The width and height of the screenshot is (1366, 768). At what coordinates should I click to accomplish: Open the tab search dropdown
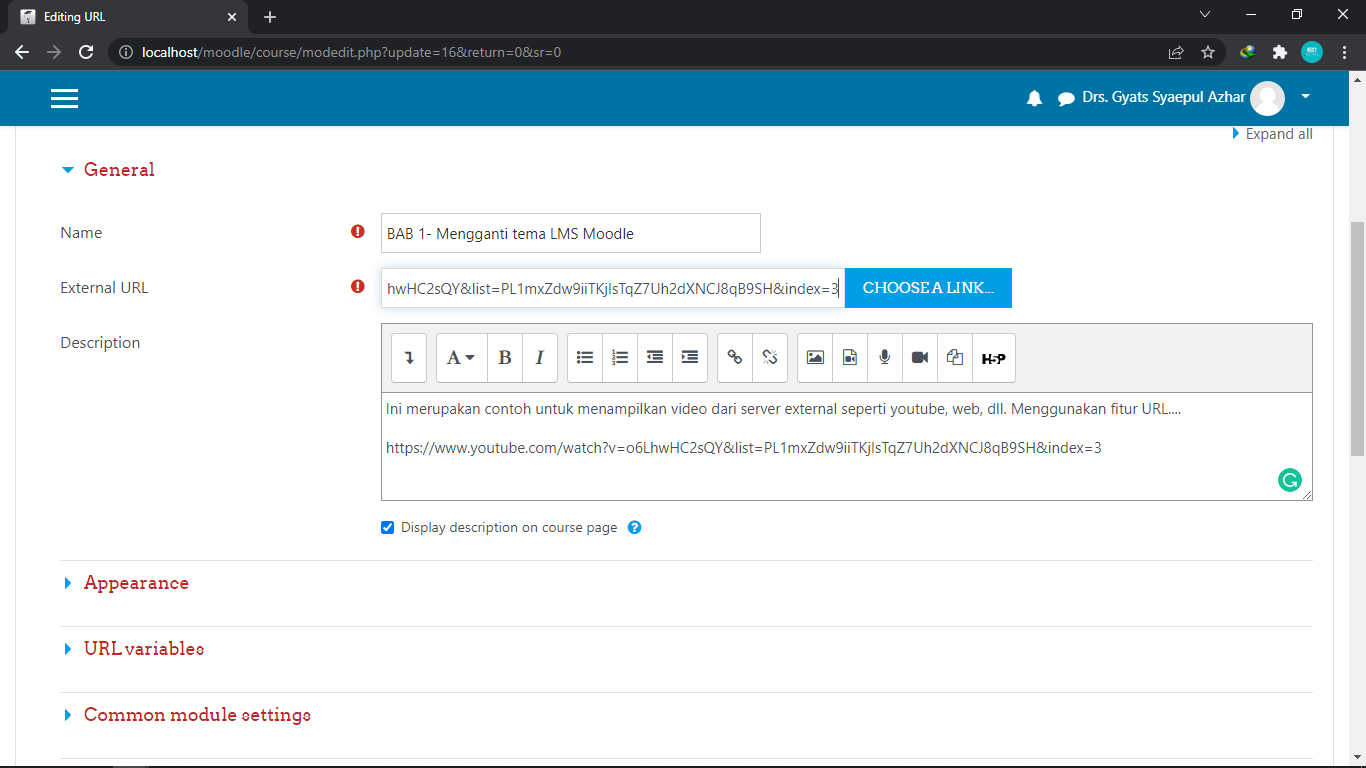tap(1205, 15)
